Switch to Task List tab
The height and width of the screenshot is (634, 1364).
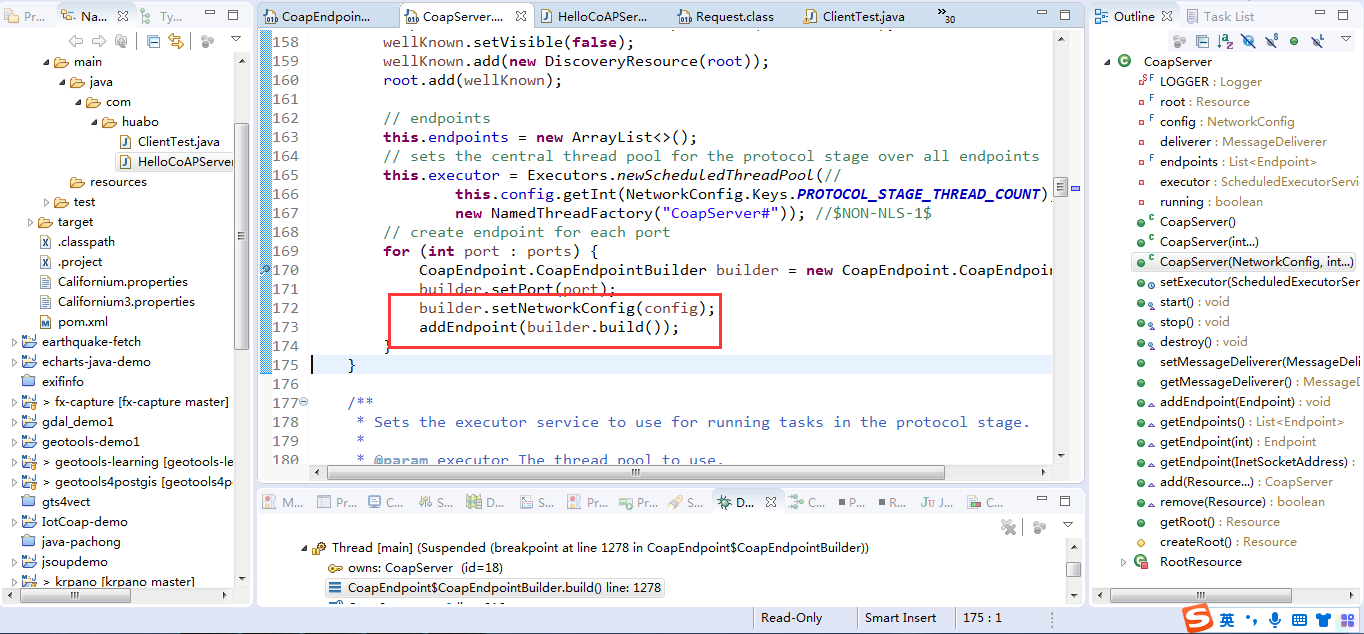1220,16
